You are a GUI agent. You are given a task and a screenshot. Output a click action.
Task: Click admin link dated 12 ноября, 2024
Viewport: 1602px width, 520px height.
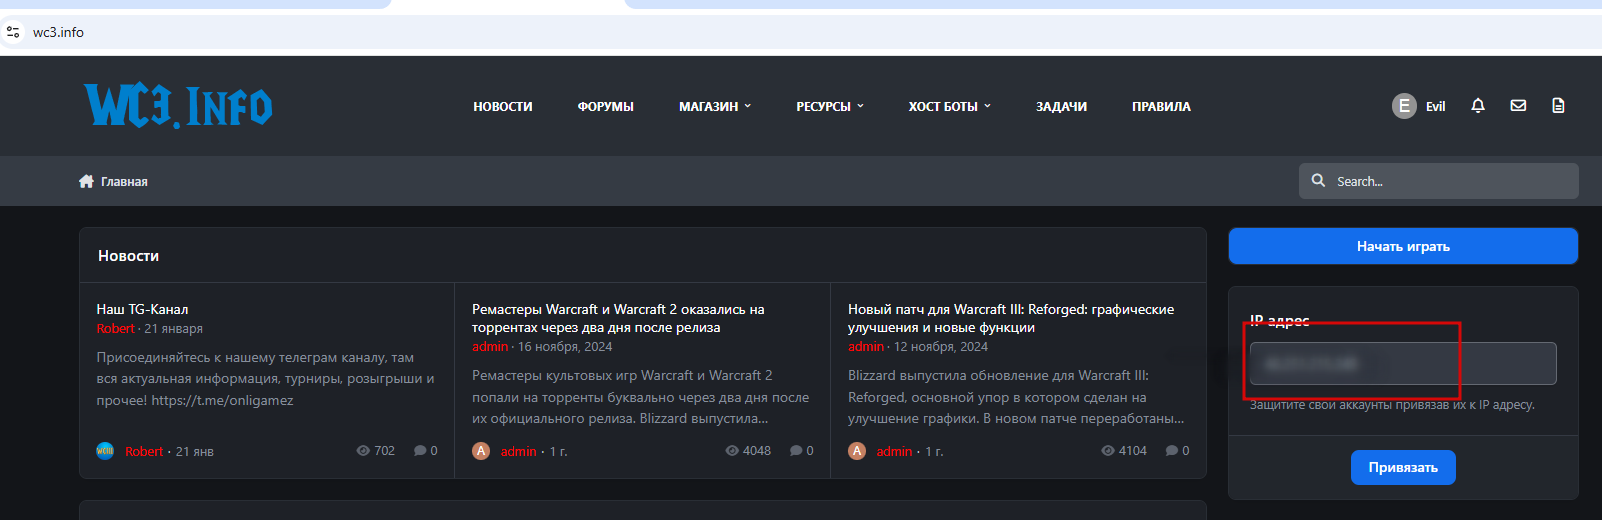pyautogui.click(x=866, y=347)
